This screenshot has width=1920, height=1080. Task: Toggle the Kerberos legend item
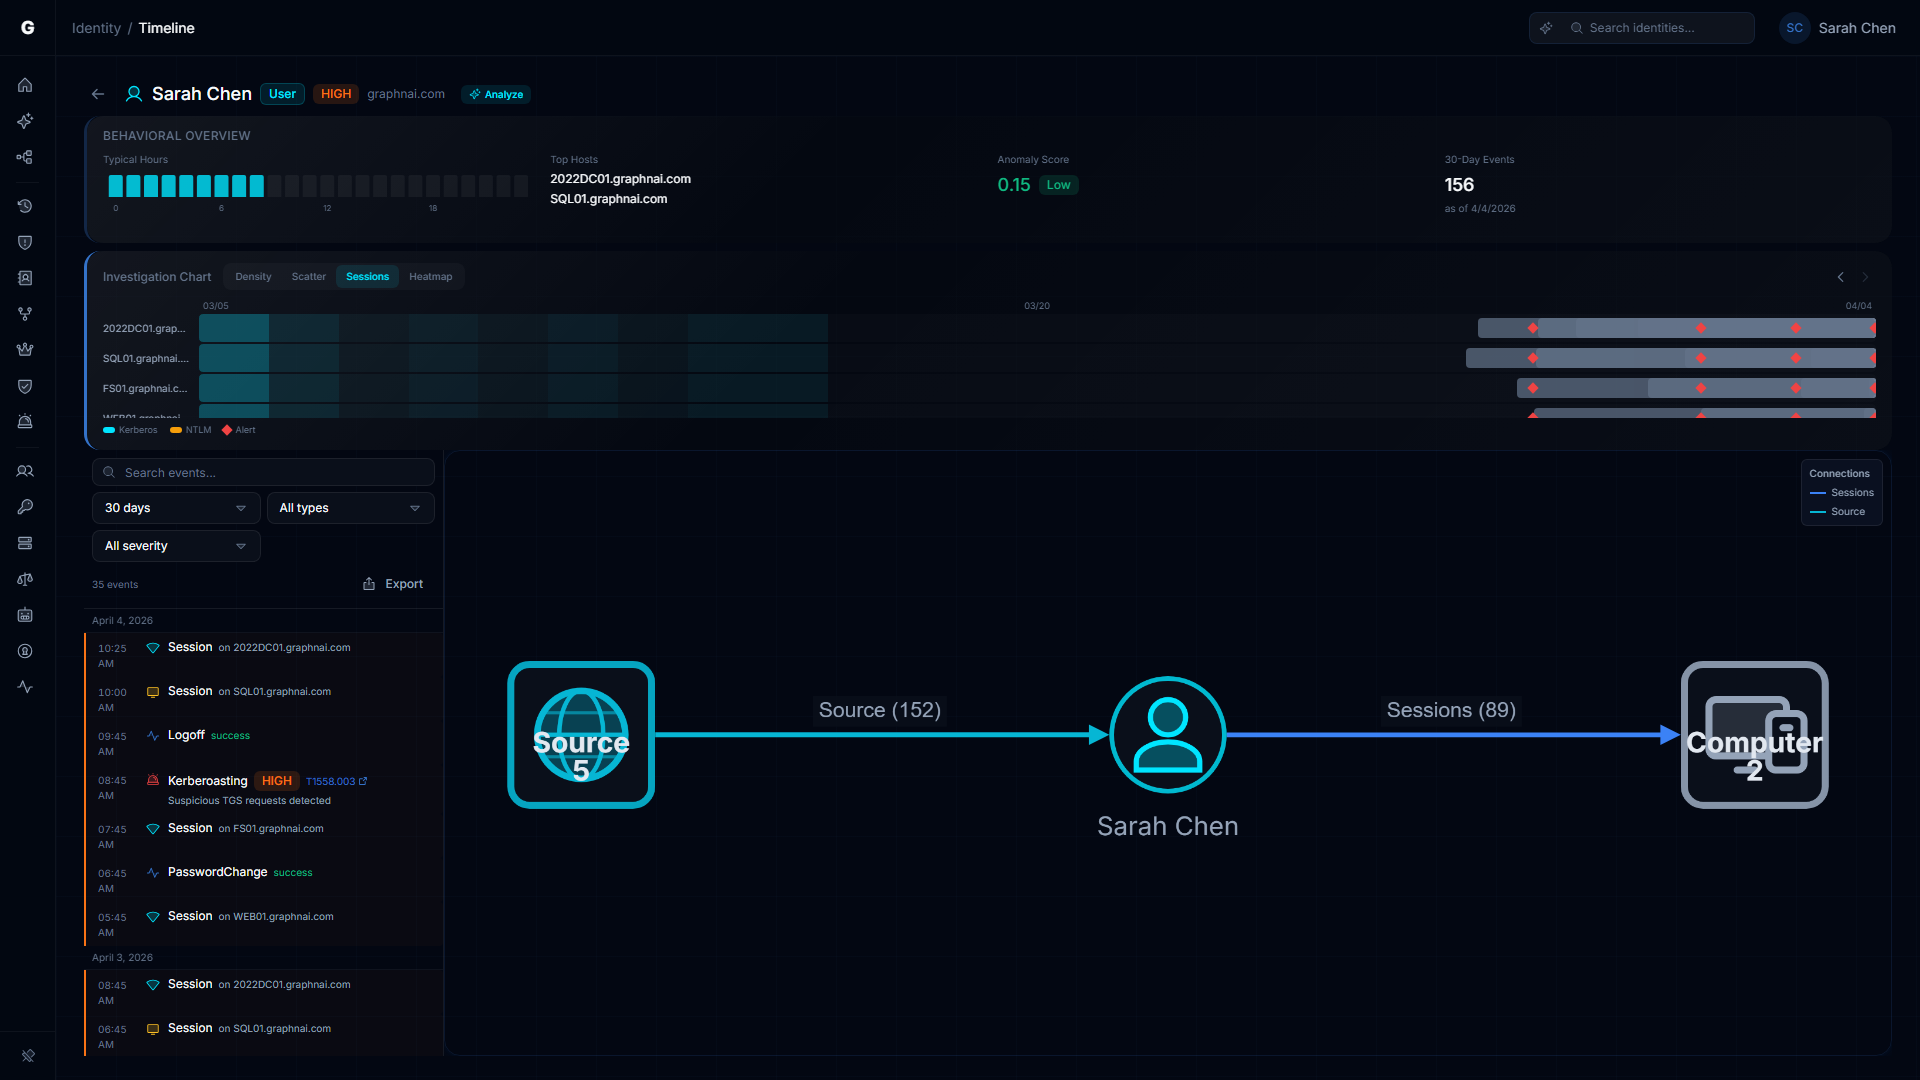pyautogui.click(x=130, y=430)
